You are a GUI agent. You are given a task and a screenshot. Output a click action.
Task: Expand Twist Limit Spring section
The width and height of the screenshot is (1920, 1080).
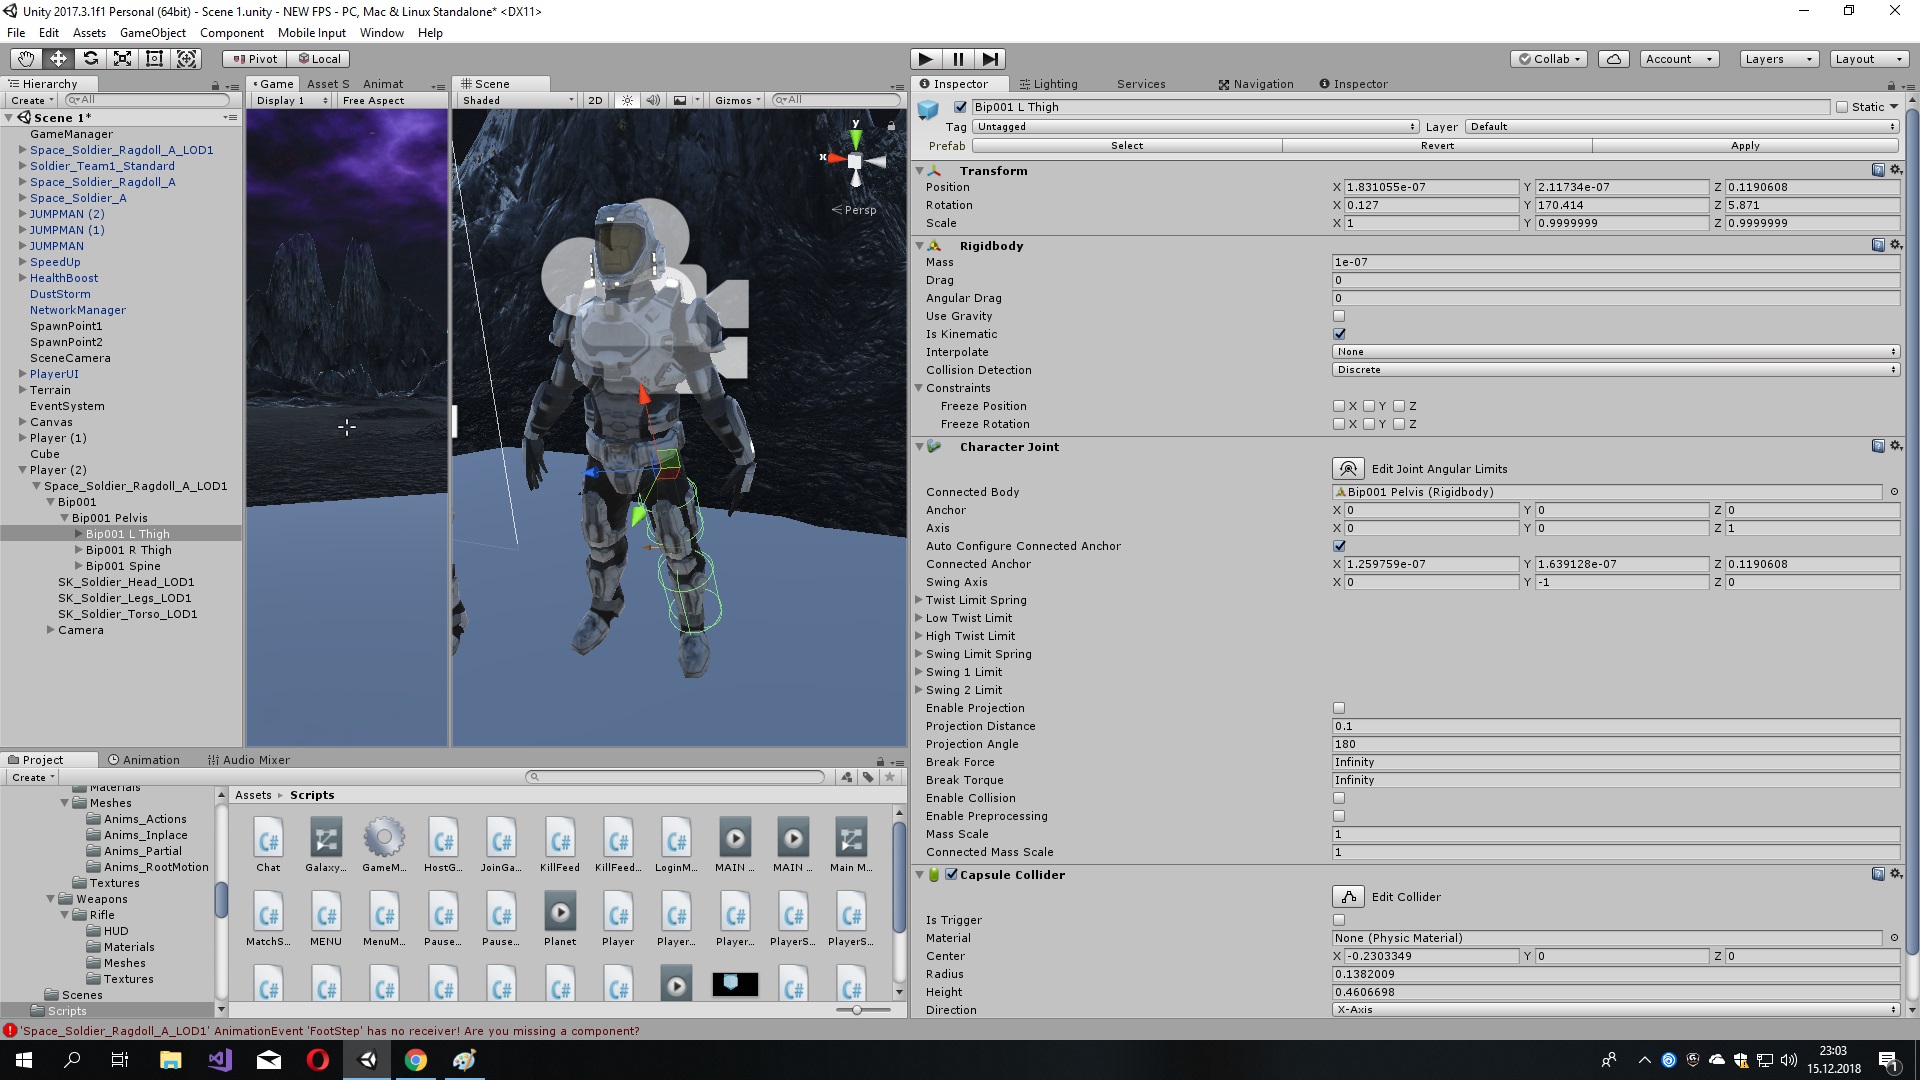point(919,600)
